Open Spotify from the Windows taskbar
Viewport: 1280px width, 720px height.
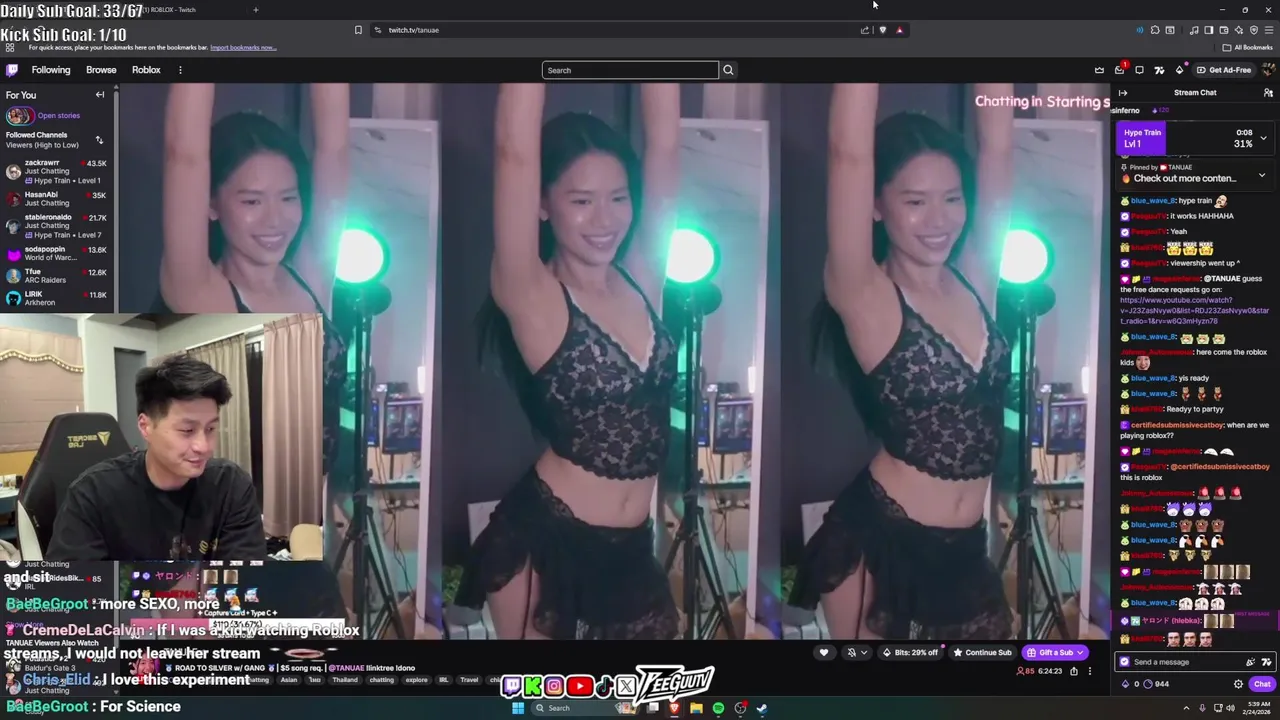[x=718, y=708]
